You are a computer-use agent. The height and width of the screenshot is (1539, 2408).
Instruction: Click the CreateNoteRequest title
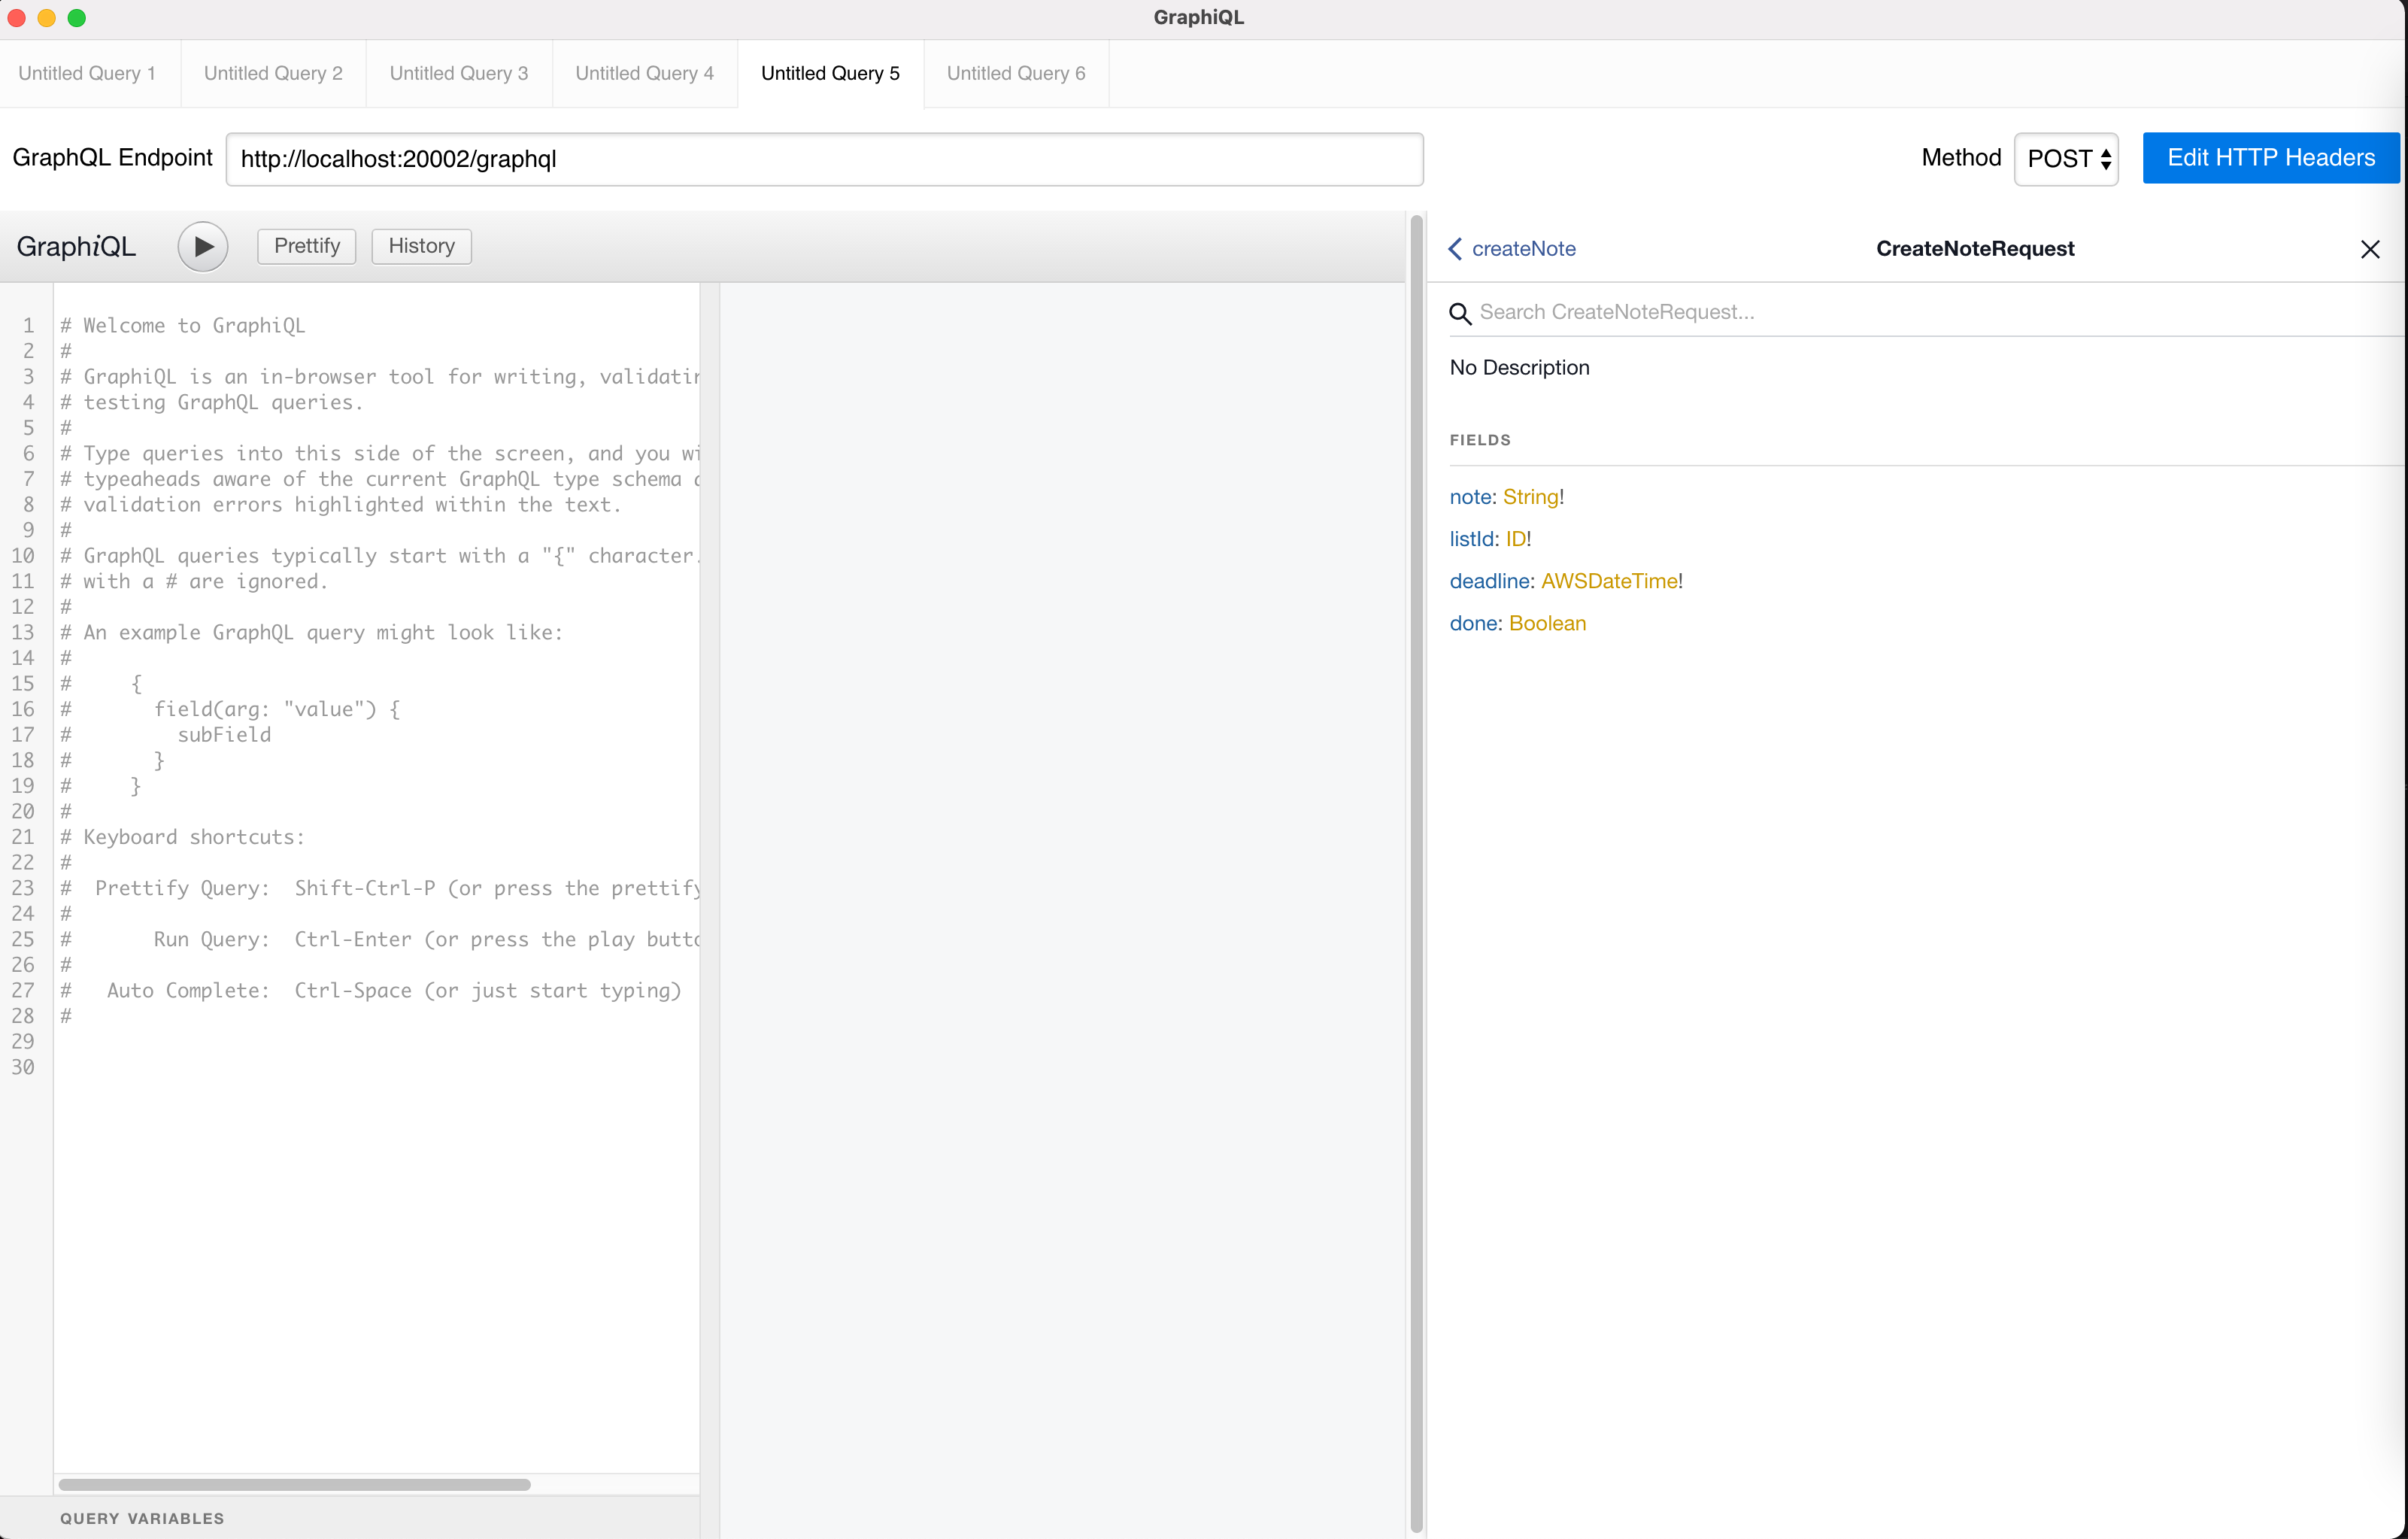click(1975, 249)
